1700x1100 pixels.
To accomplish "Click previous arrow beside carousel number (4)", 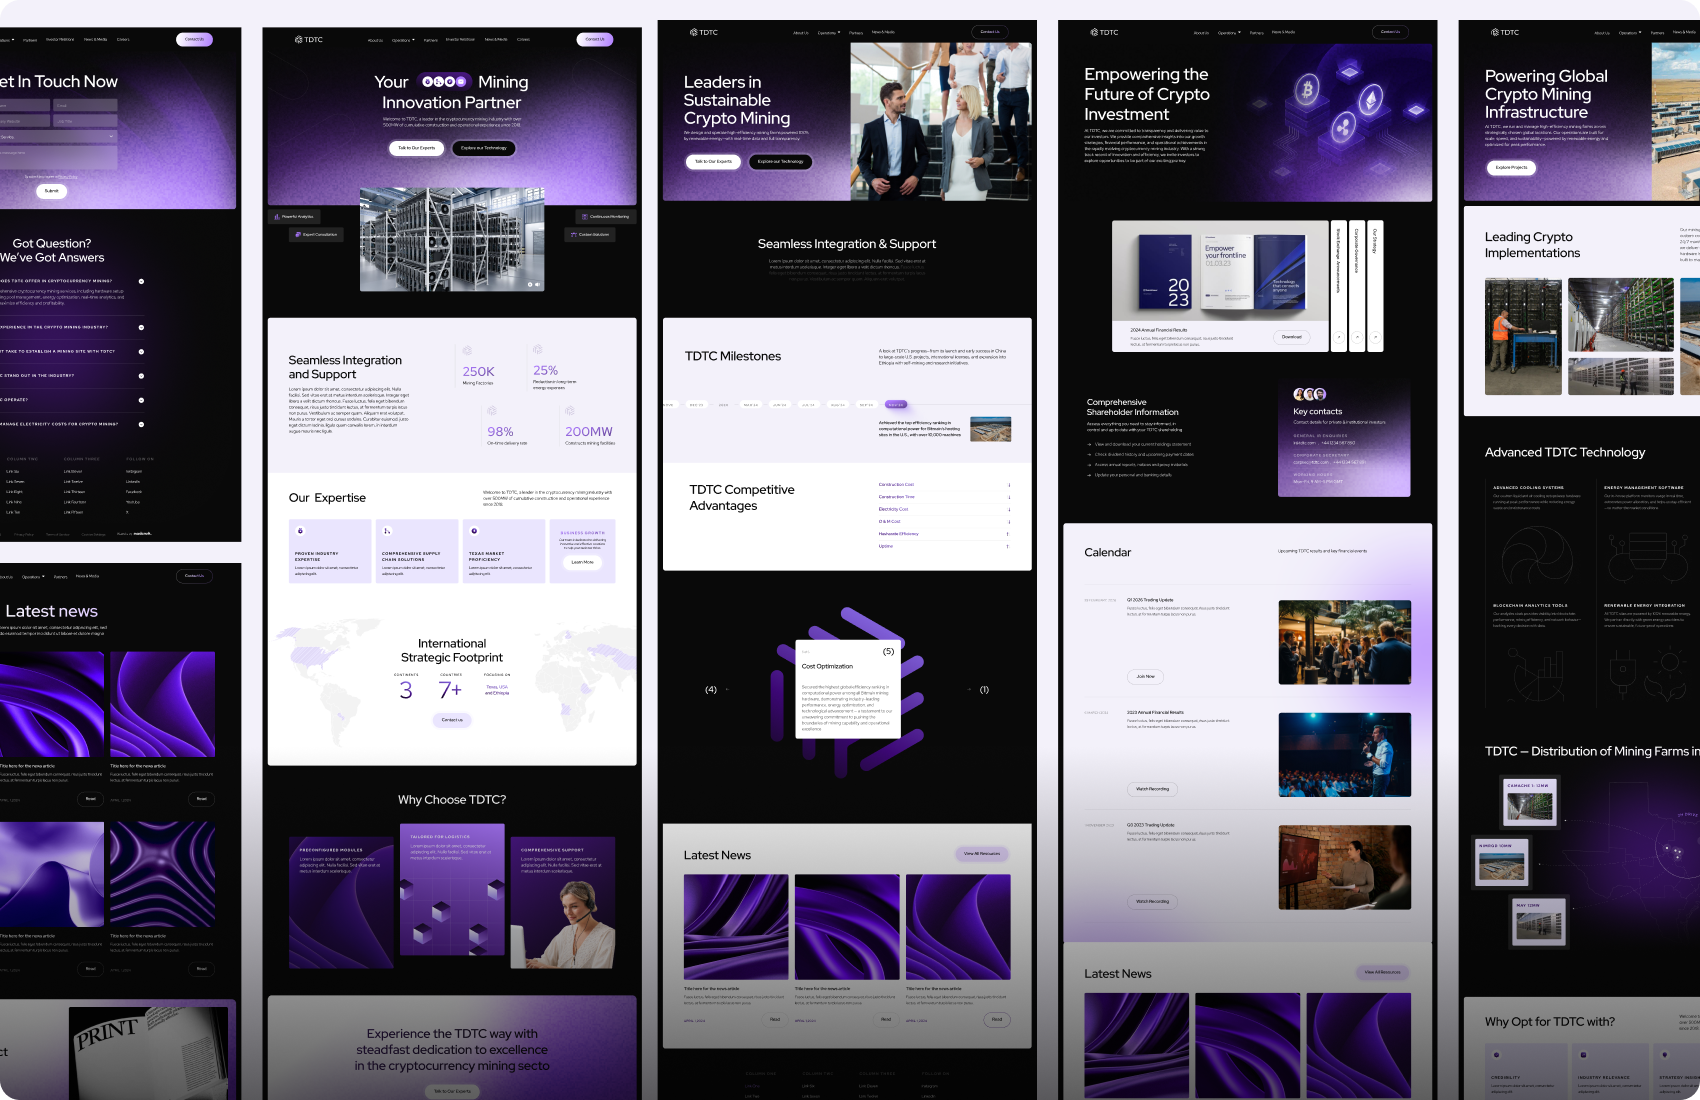I will (x=727, y=689).
